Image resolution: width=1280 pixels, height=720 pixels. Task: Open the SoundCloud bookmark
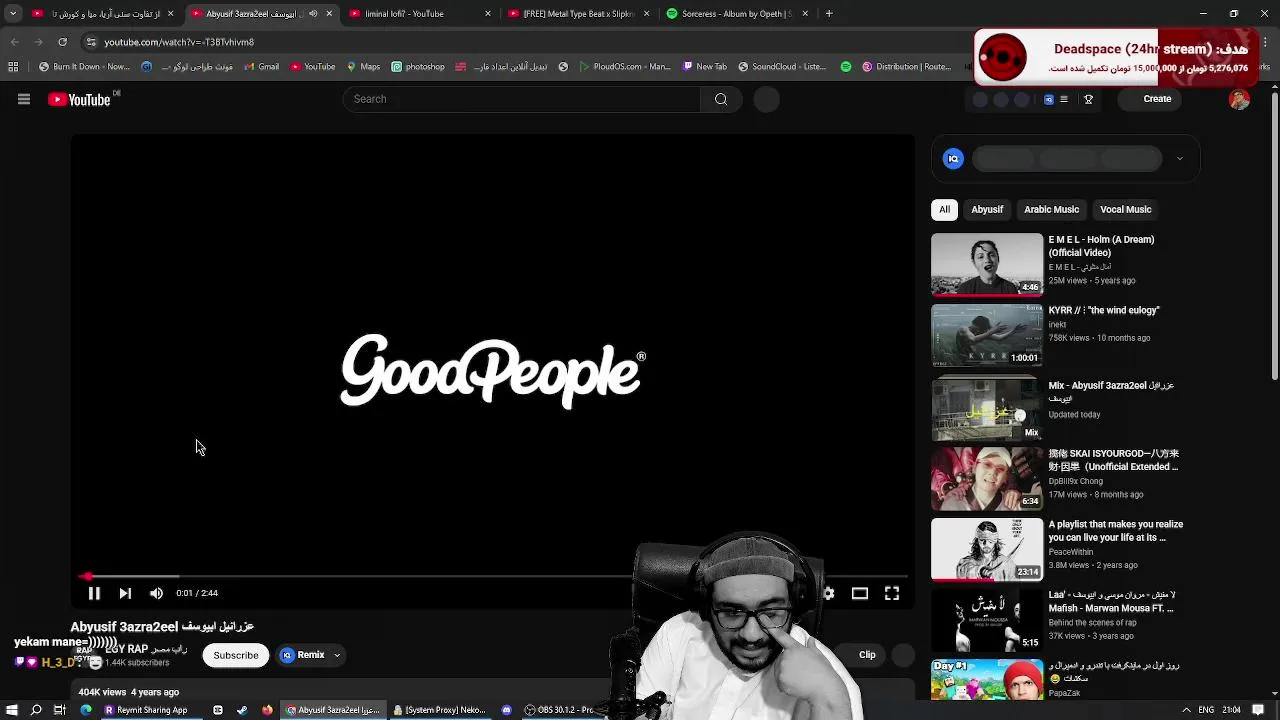(782, 67)
